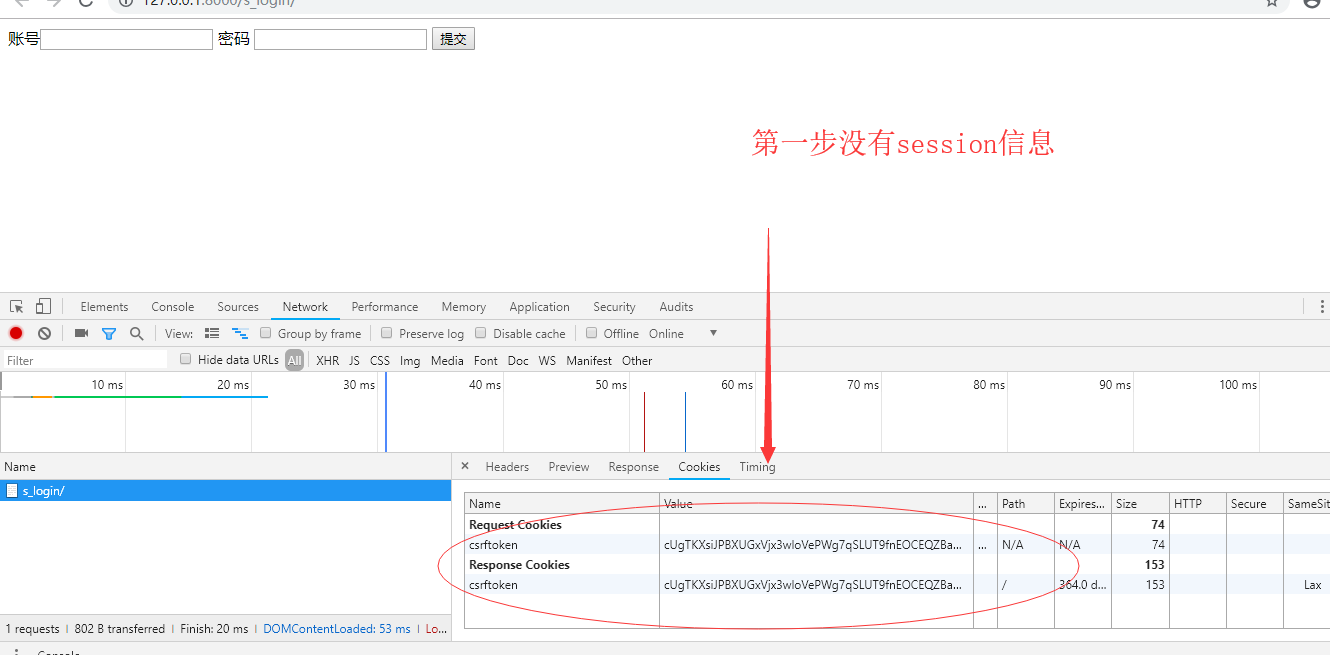The height and width of the screenshot is (655, 1330).
Task: Toggle capture screenshots camera icon
Action: [81, 334]
